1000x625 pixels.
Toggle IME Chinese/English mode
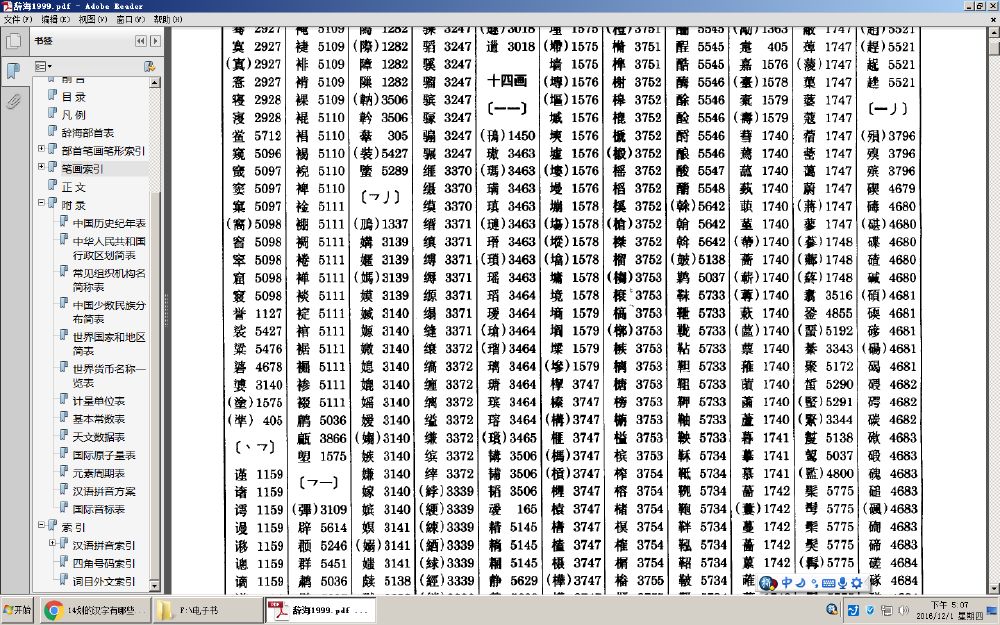pyautogui.click(x=786, y=583)
